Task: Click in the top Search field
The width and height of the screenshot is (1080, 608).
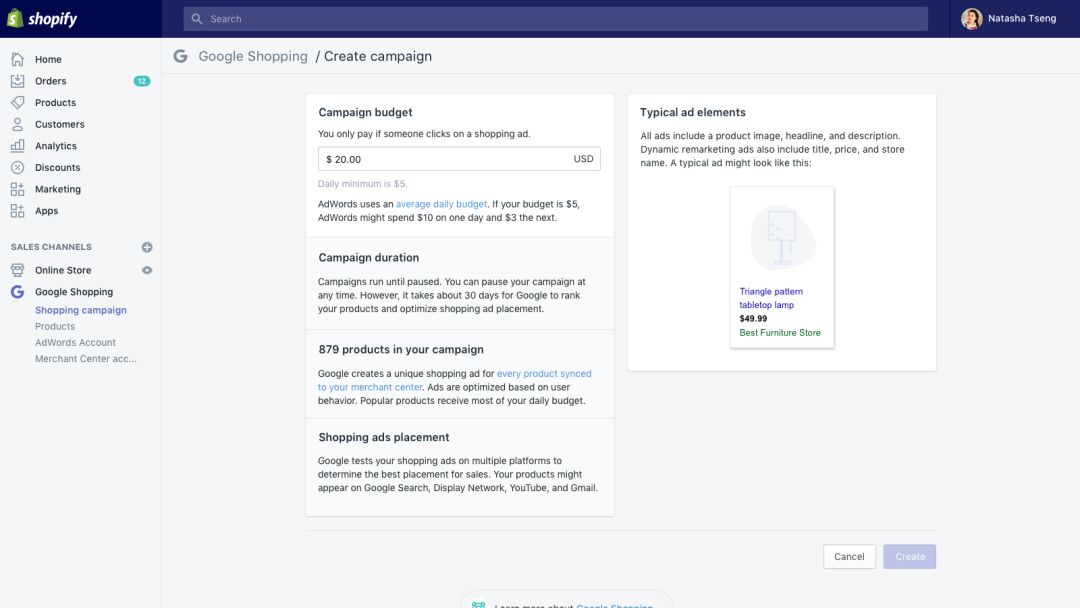Action: 555,19
